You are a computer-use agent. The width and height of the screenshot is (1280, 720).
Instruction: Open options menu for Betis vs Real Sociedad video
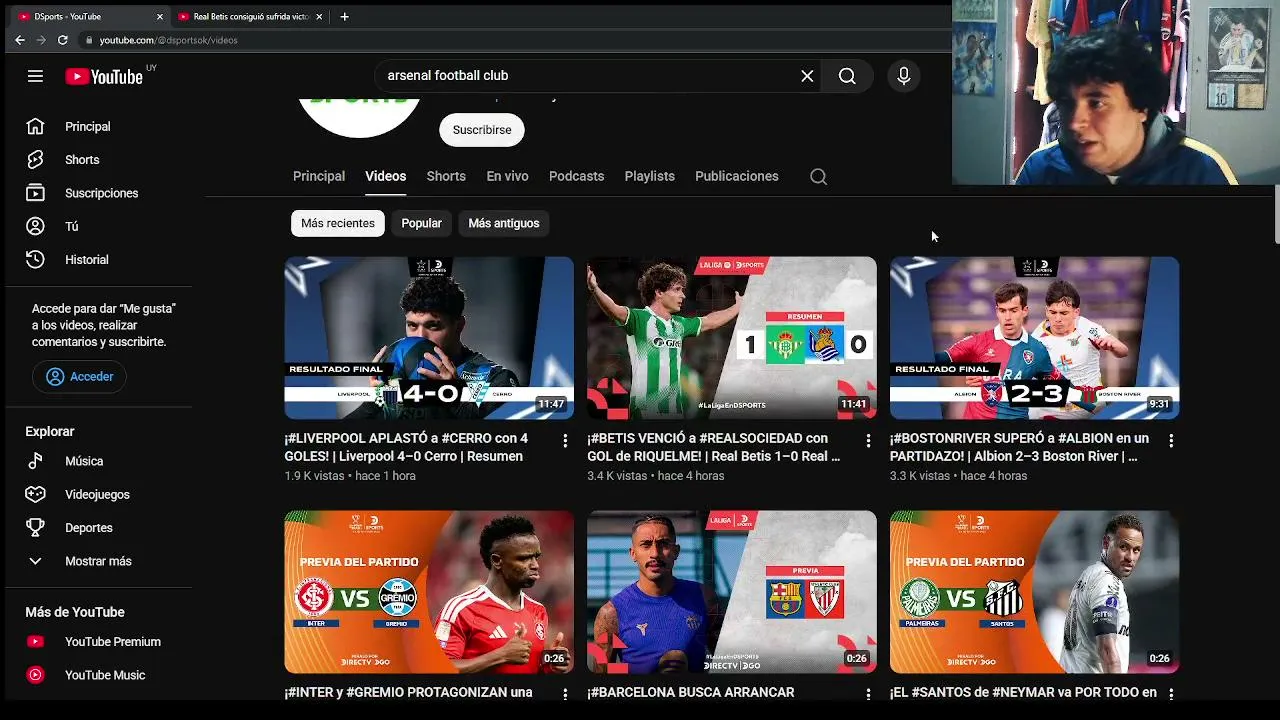point(868,441)
